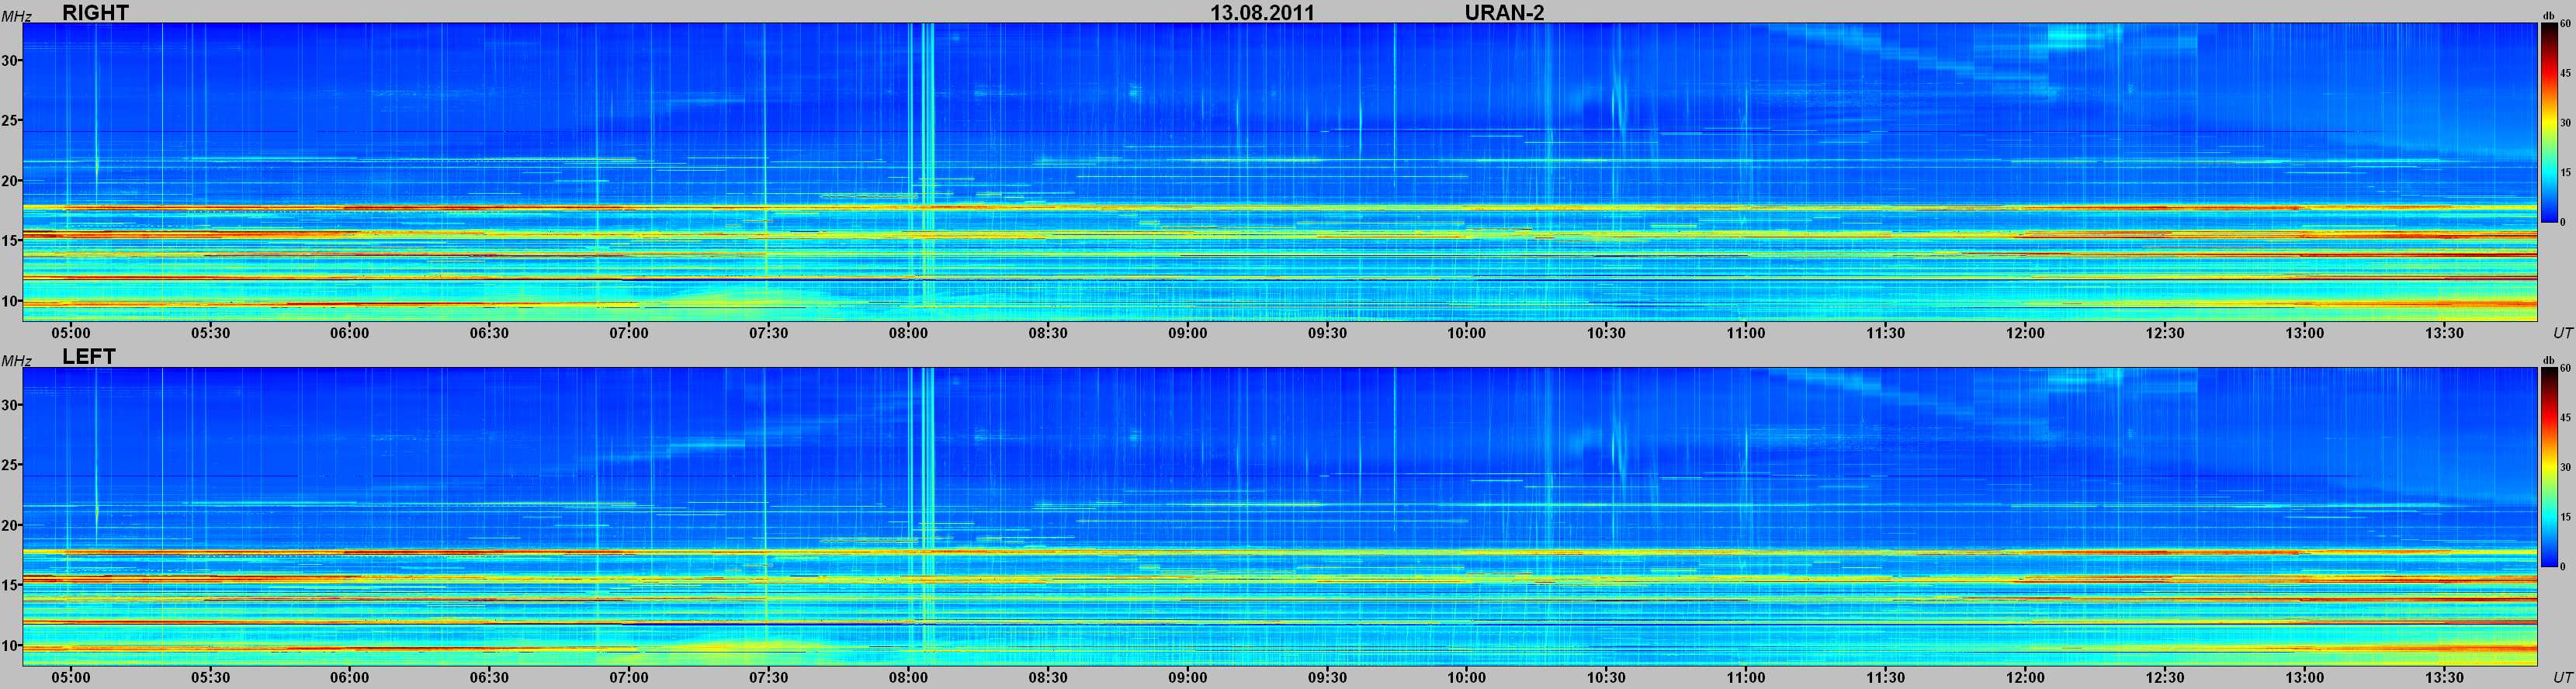Viewport: 2576px width, 689px height.
Task: Pick the 07:00 time label under LEFT panel
Action: click(x=629, y=677)
